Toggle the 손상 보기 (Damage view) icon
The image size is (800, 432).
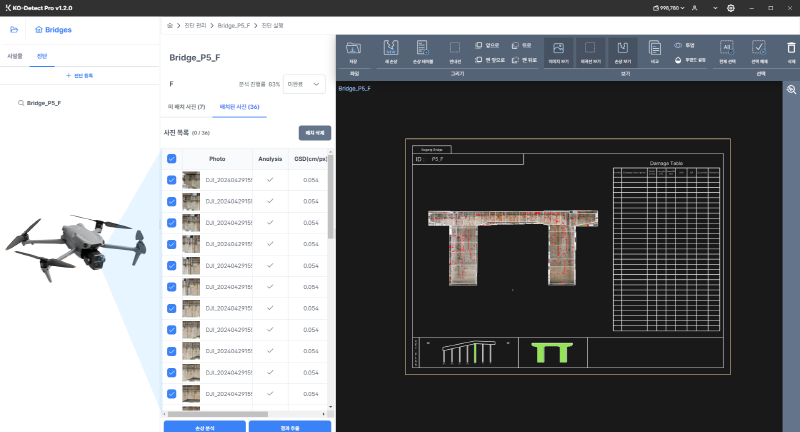(x=624, y=47)
